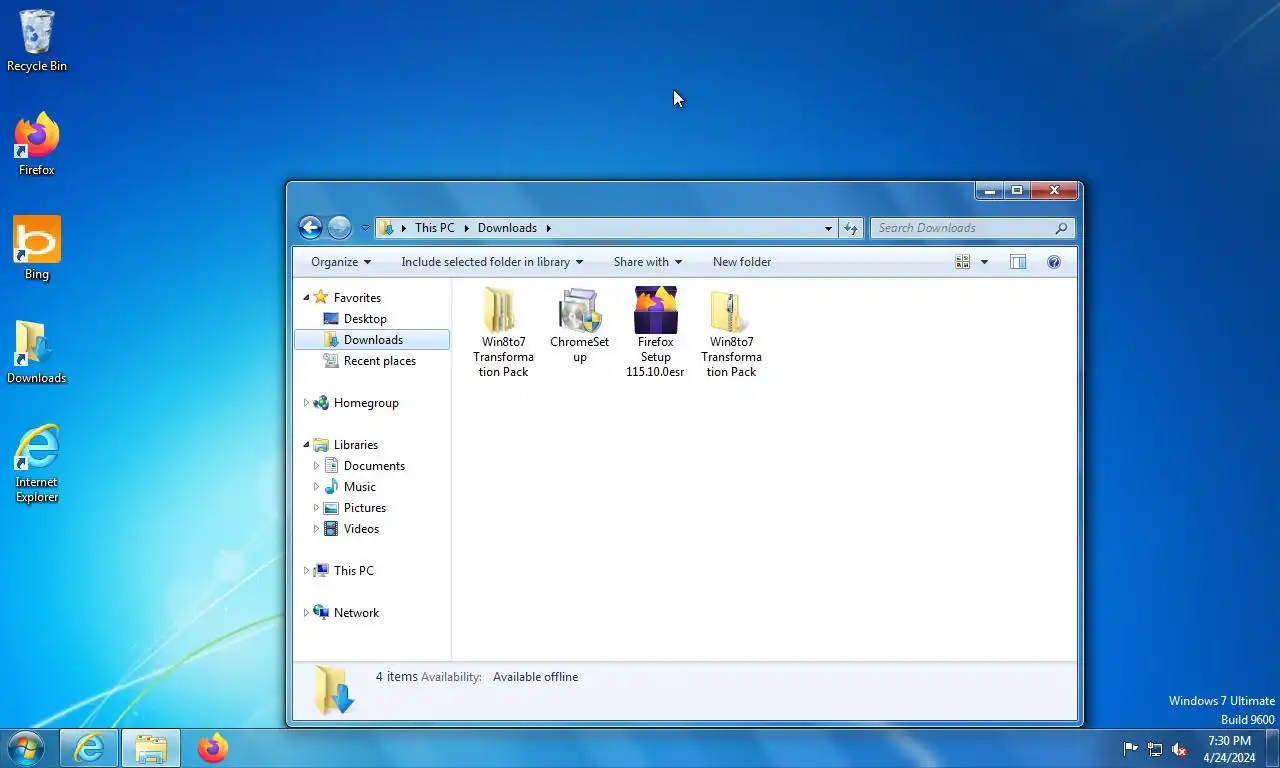Click the Action Center flag tray icon
Image resolution: width=1280 pixels, height=768 pixels.
click(x=1131, y=749)
